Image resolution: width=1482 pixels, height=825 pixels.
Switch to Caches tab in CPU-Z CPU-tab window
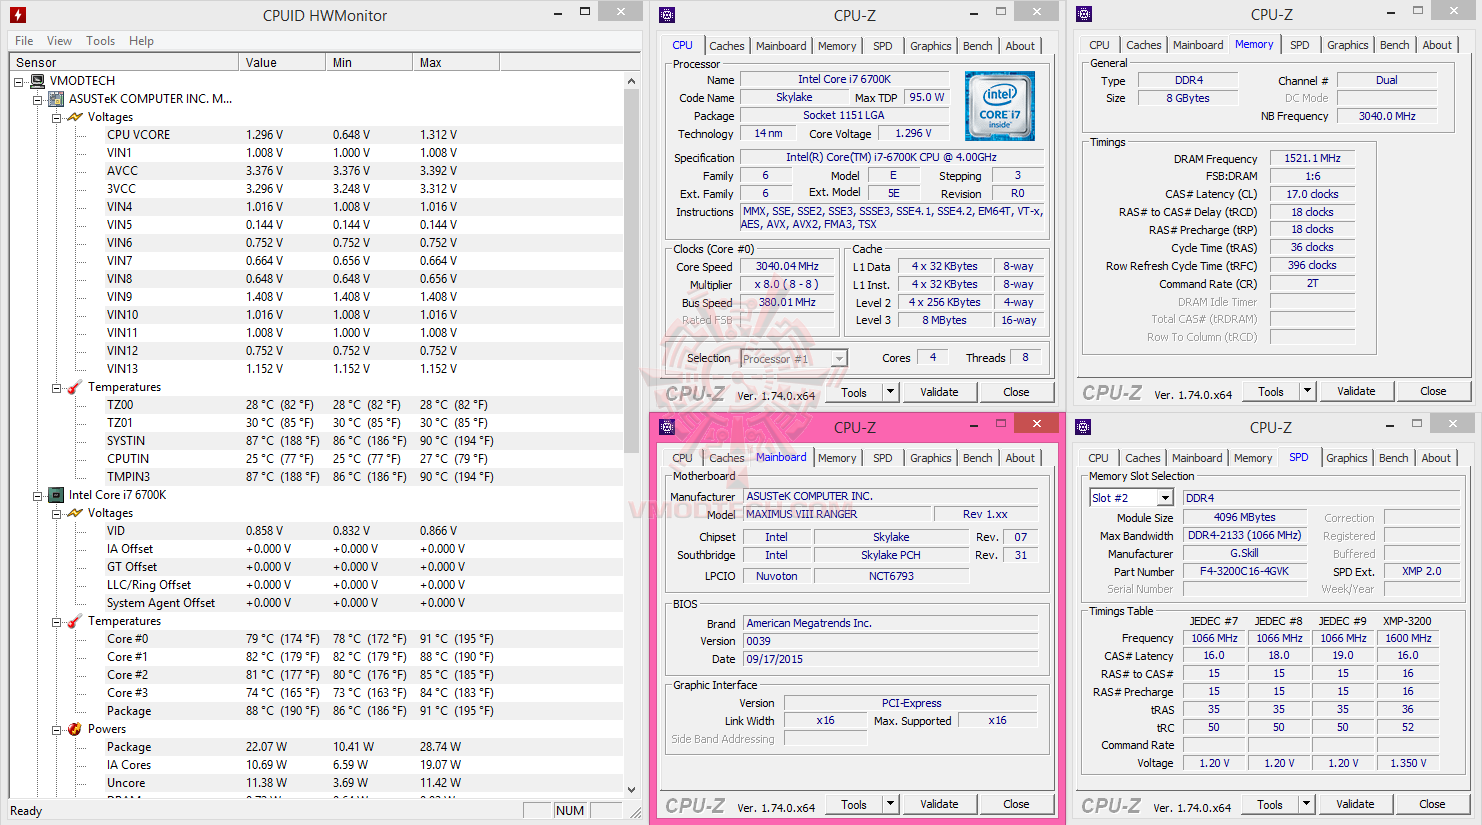pos(727,46)
